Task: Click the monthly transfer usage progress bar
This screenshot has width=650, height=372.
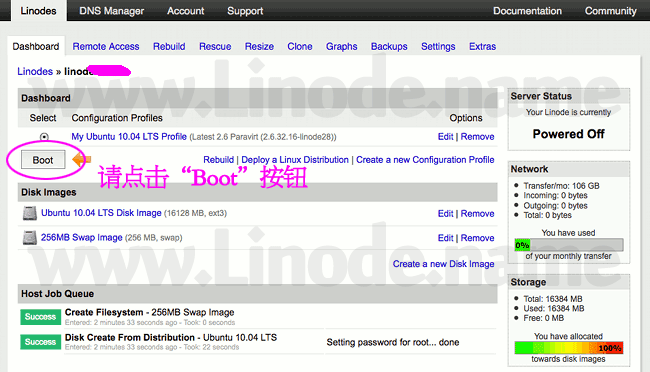Action: [569, 245]
